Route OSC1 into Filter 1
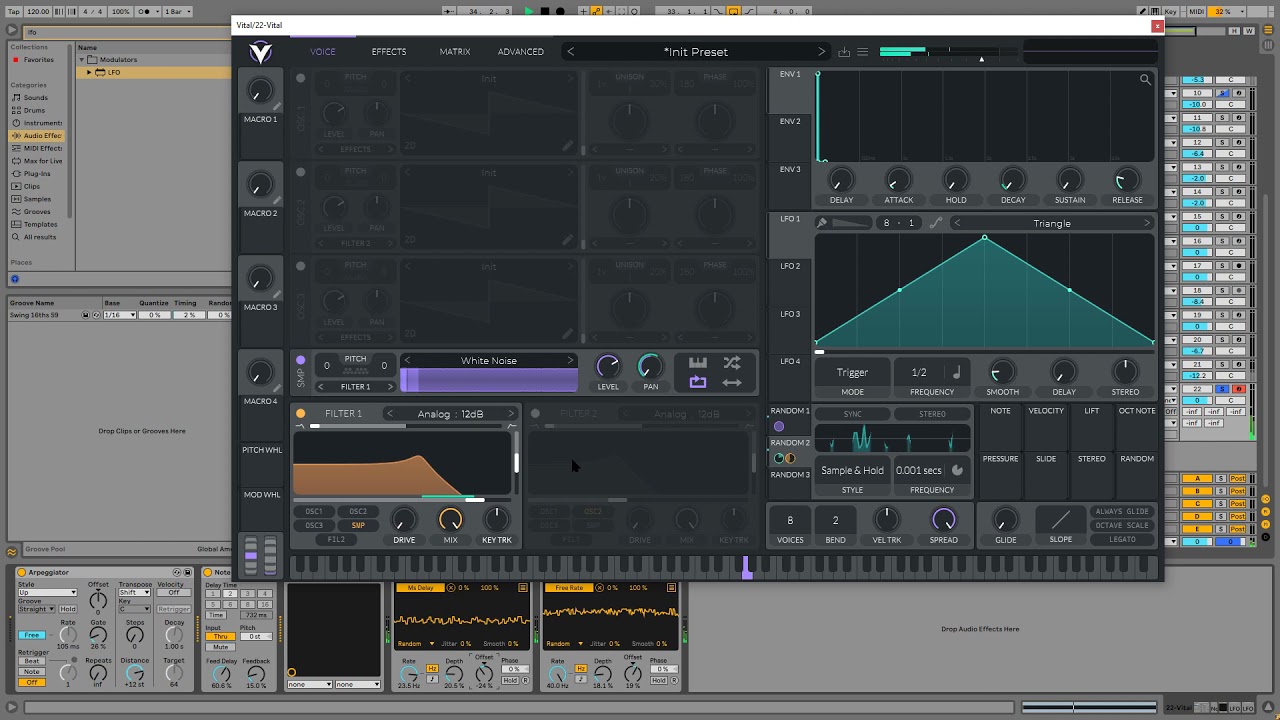 click(x=314, y=512)
